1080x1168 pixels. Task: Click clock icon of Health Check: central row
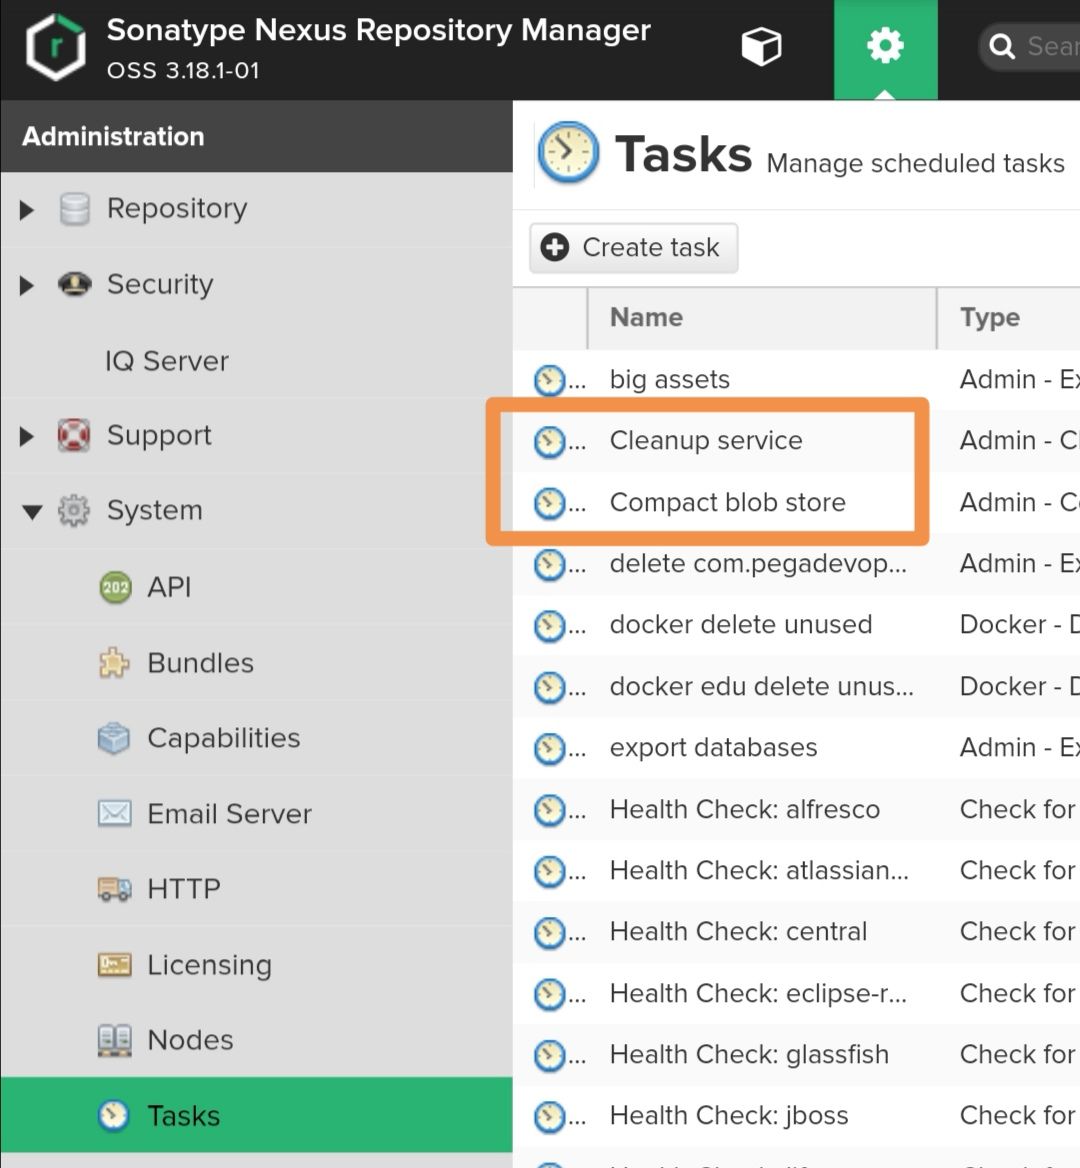tap(550, 933)
